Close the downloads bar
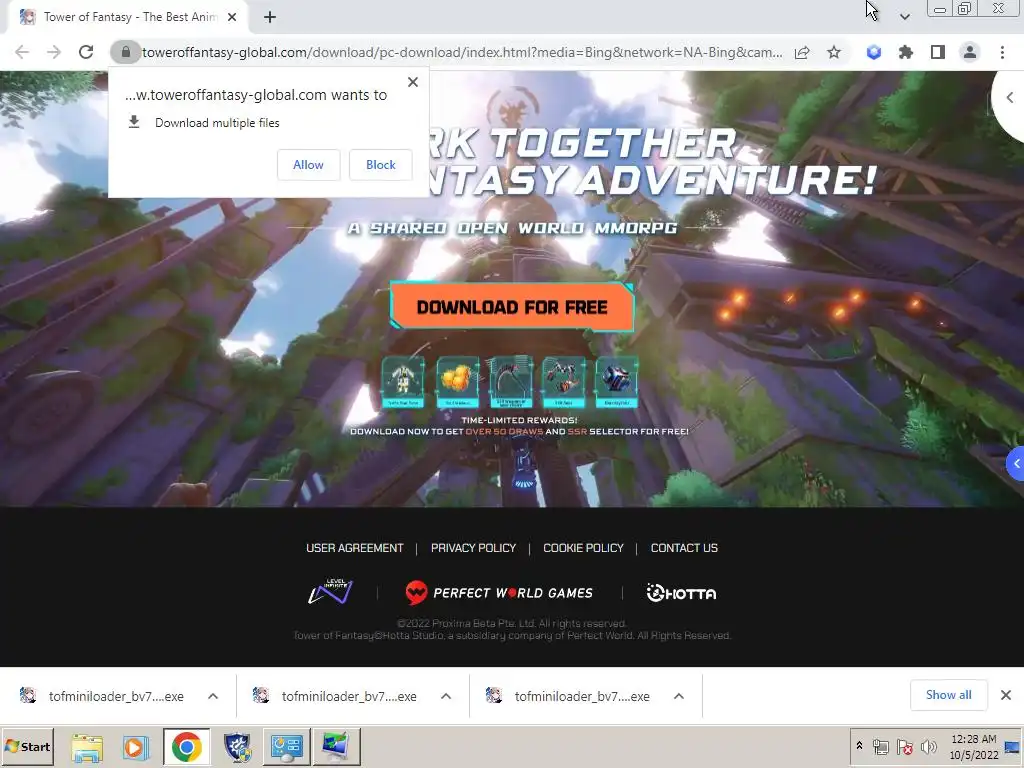The width and height of the screenshot is (1024, 768). point(1006,695)
